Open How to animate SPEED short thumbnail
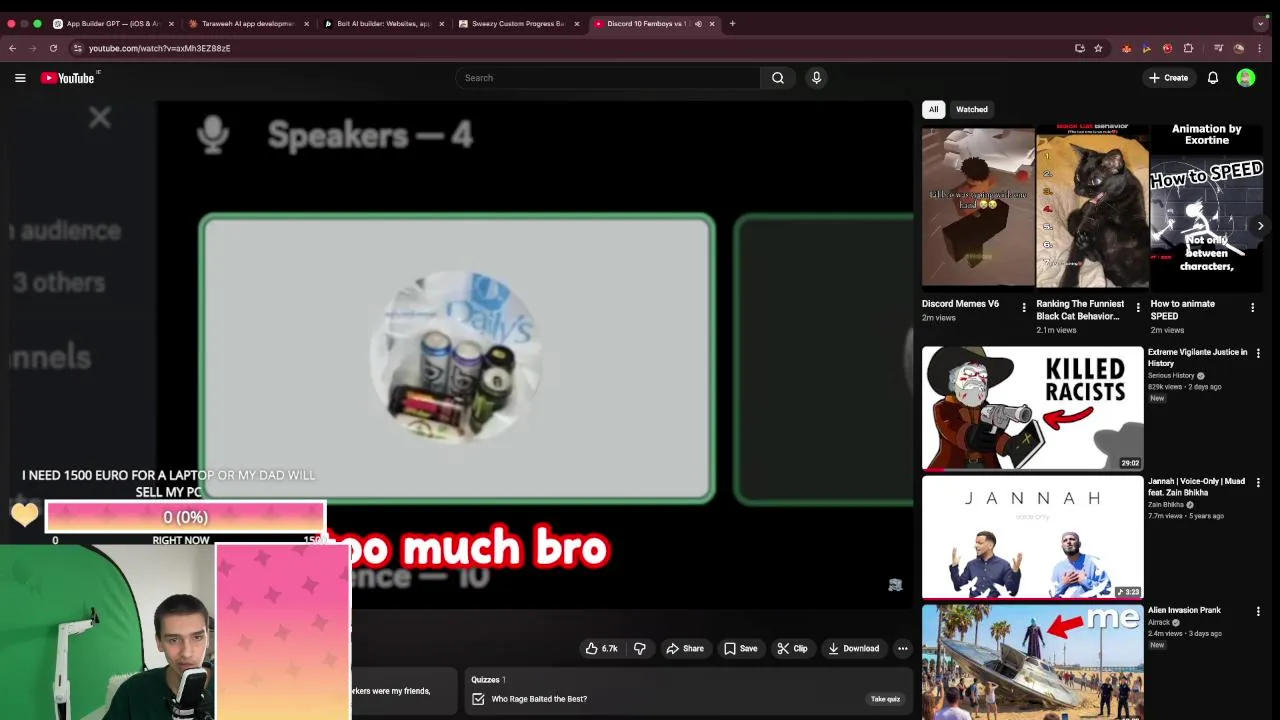 tap(1206, 206)
